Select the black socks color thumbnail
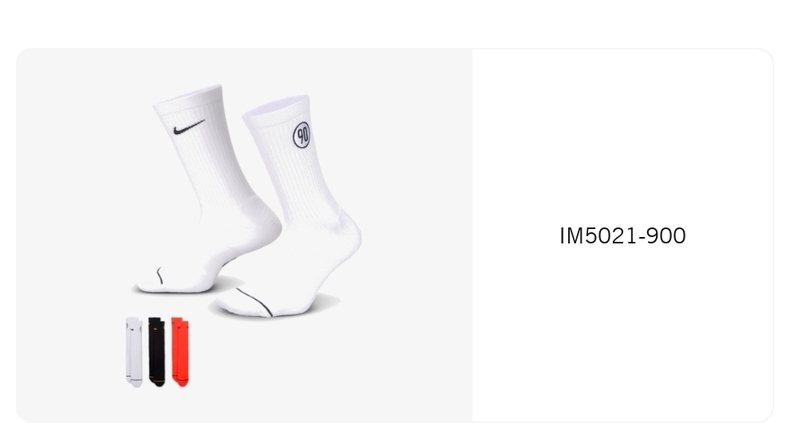 (x=157, y=352)
